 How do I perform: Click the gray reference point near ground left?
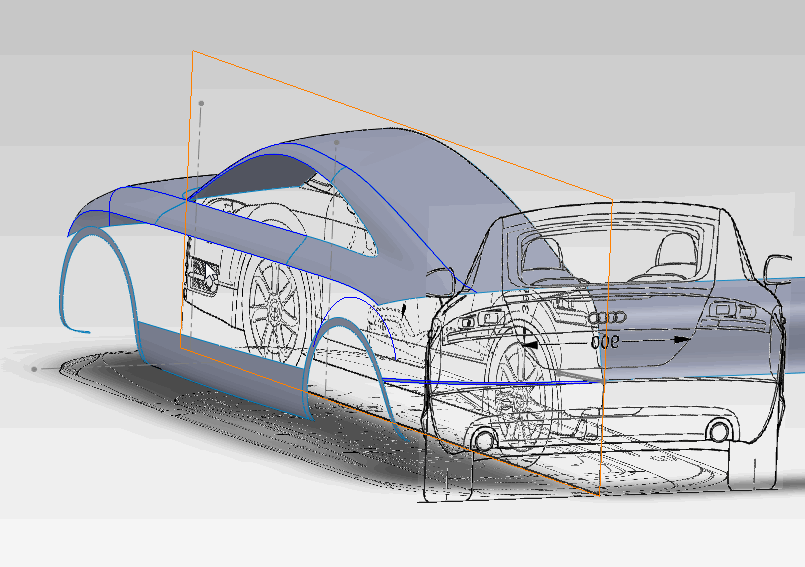pyautogui.click(x=35, y=369)
